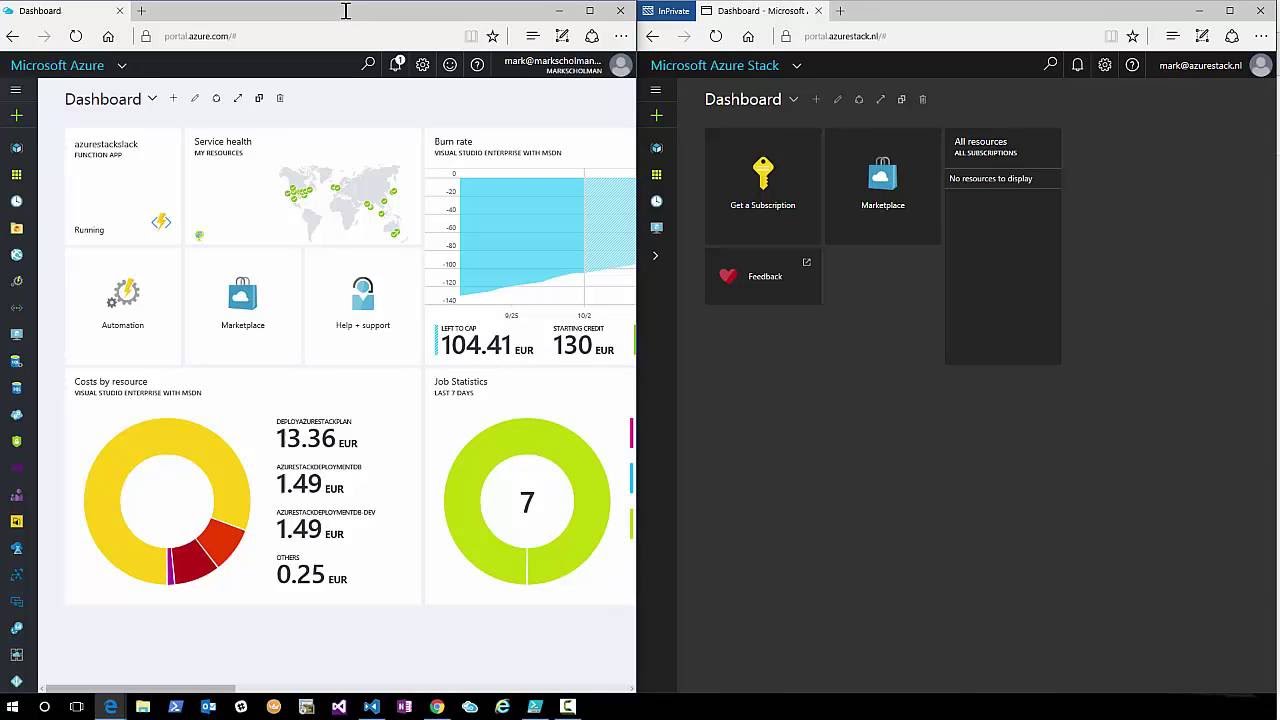Open Windows Start button on taskbar

pos(12,706)
